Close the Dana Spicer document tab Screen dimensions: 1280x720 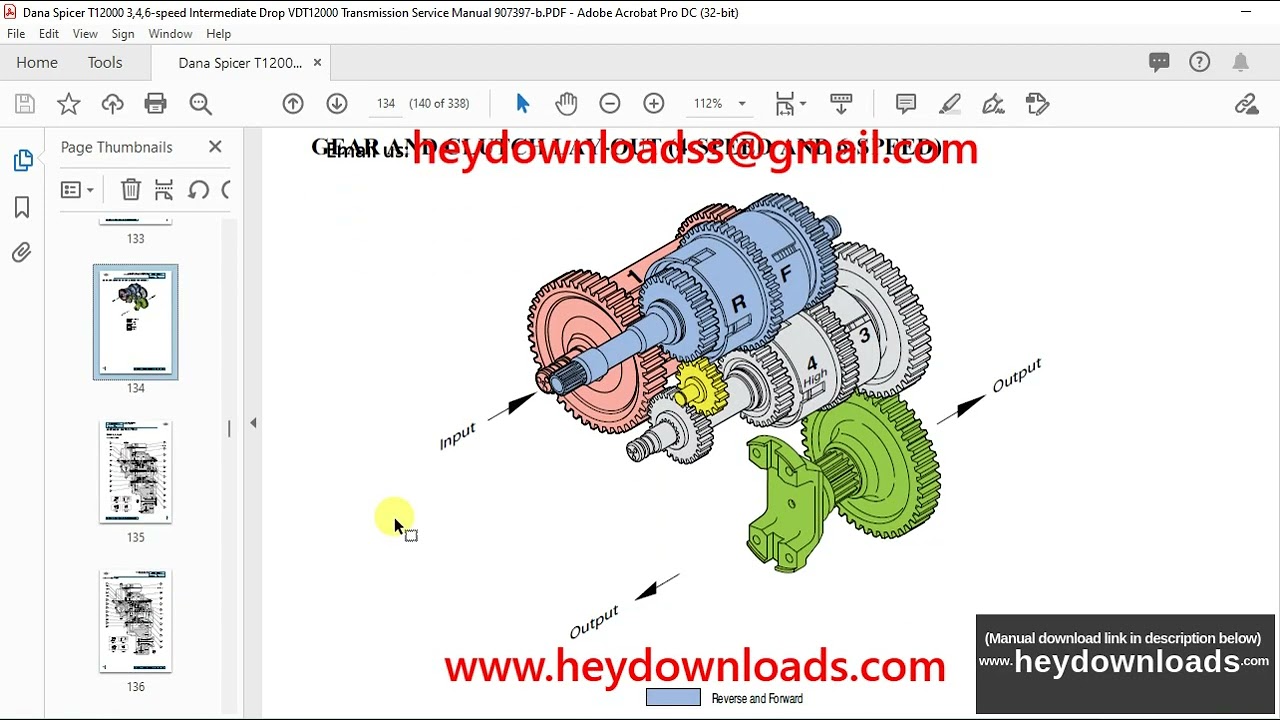pyautogui.click(x=317, y=62)
